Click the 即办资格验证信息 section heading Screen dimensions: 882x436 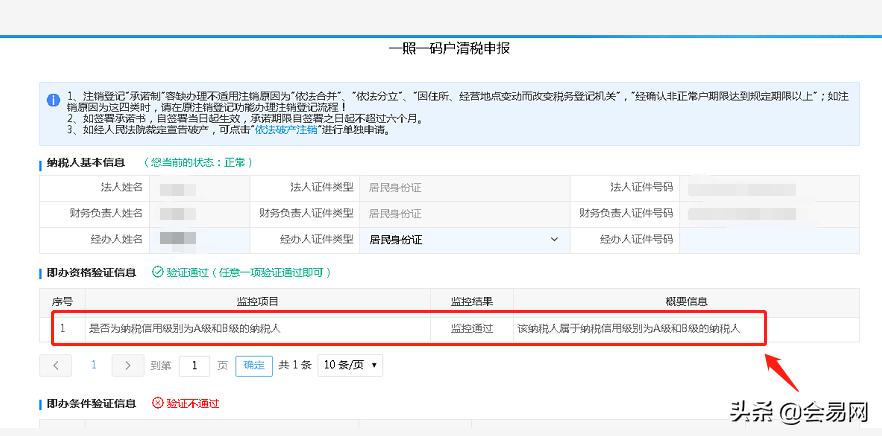(x=91, y=273)
